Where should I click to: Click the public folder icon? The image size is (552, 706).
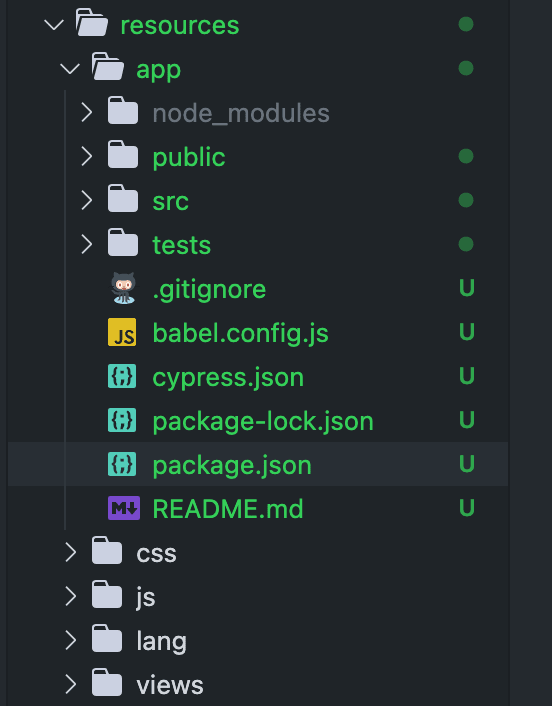(x=123, y=154)
